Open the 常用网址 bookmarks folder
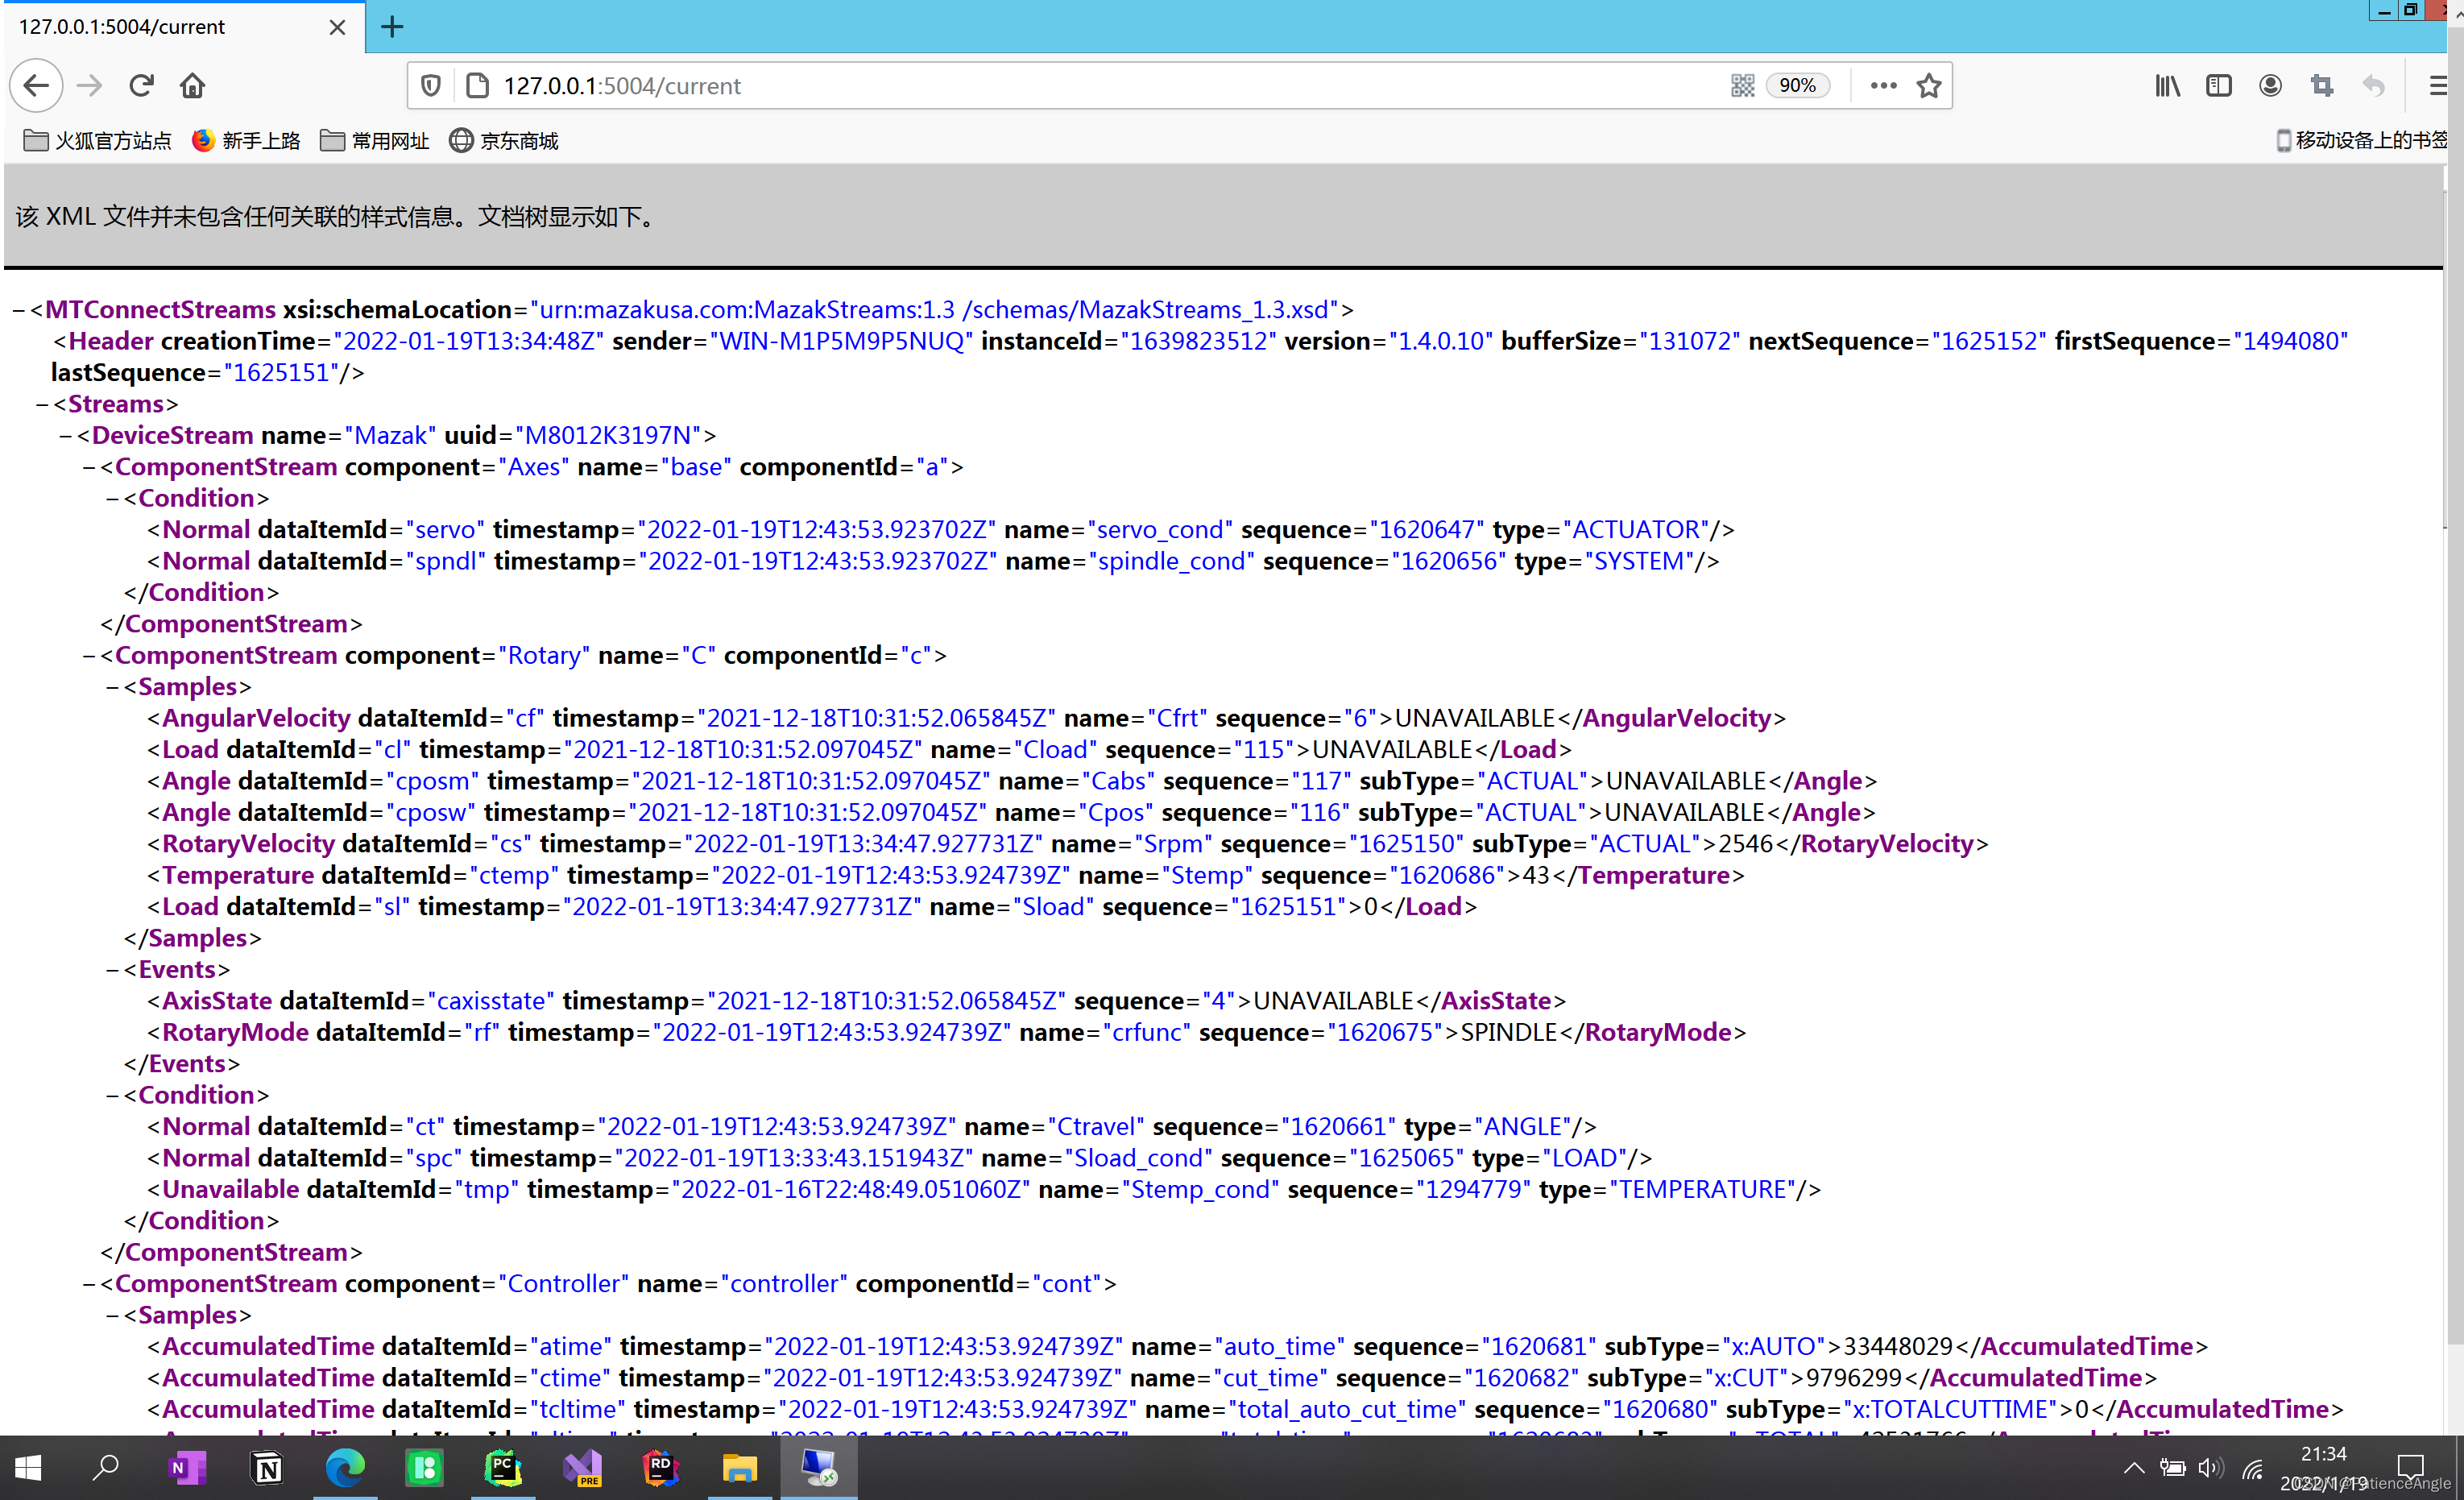Image resolution: width=2464 pixels, height=1500 pixels. (374, 141)
